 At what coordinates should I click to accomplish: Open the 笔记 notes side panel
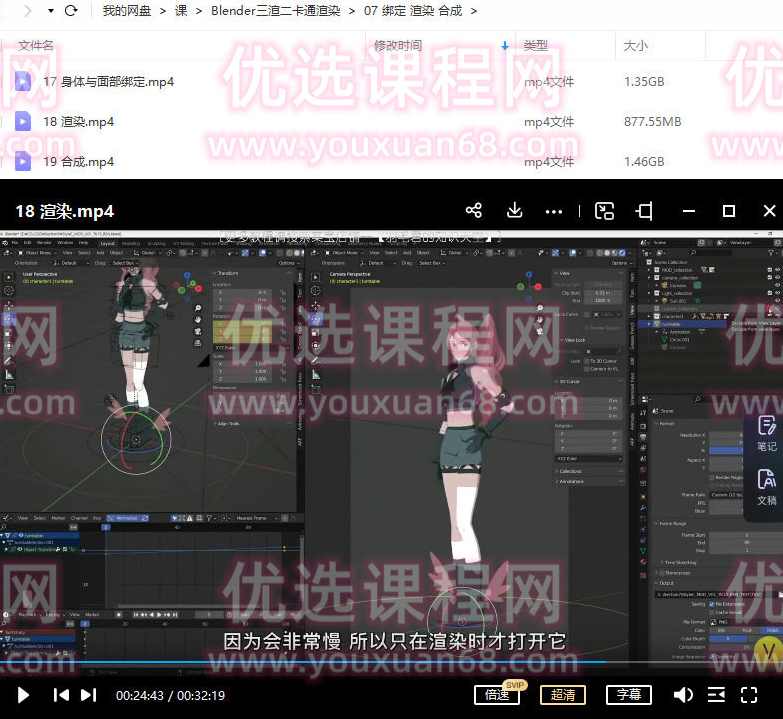(x=767, y=434)
